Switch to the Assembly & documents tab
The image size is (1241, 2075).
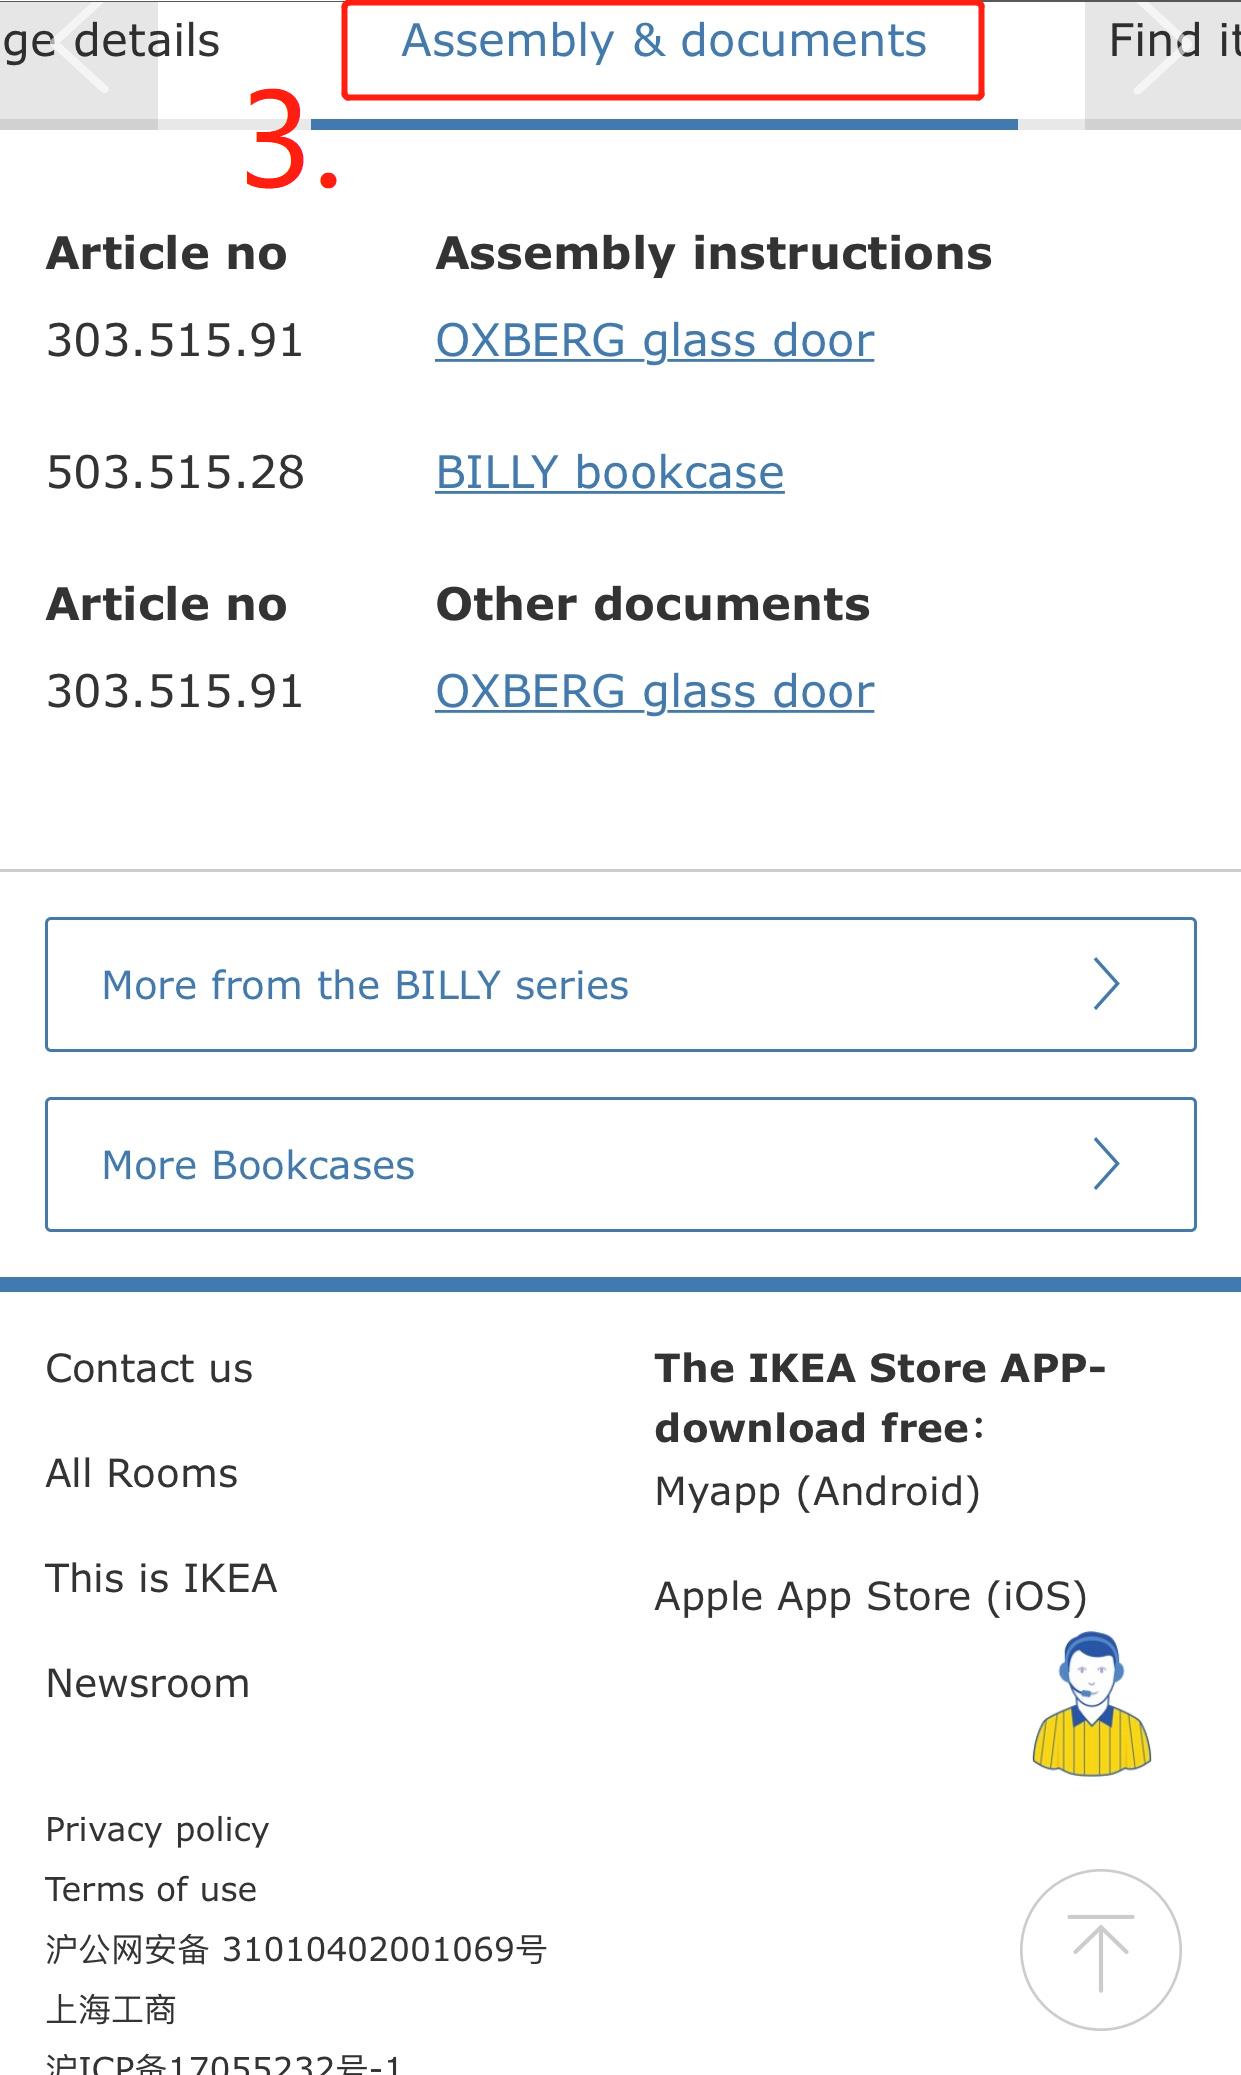(x=663, y=42)
